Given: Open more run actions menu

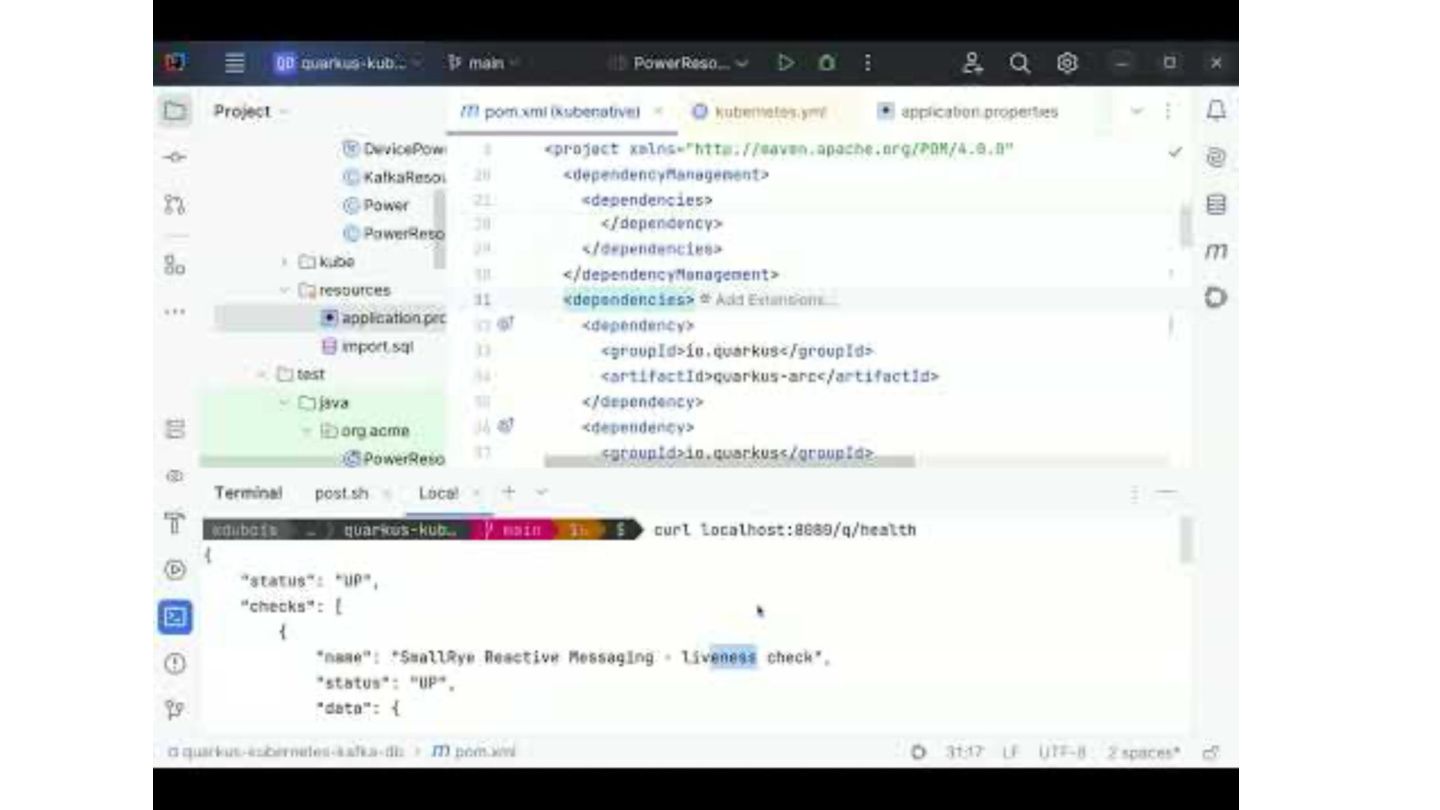Looking at the screenshot, I should (x=867, y=63).
